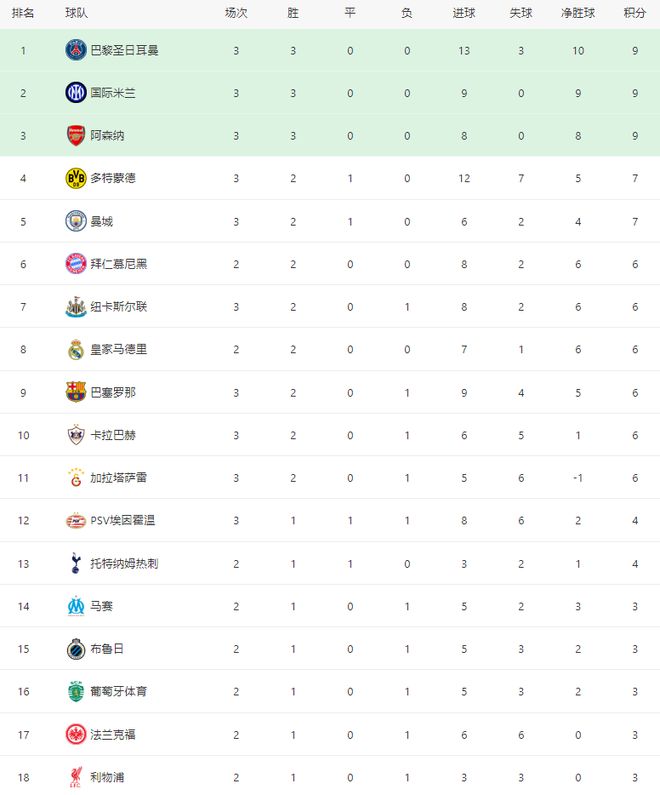Viewport: 660px width, 795px height.
Task: Click the Inter Milan club logo
Action: [x=76, y=93]
